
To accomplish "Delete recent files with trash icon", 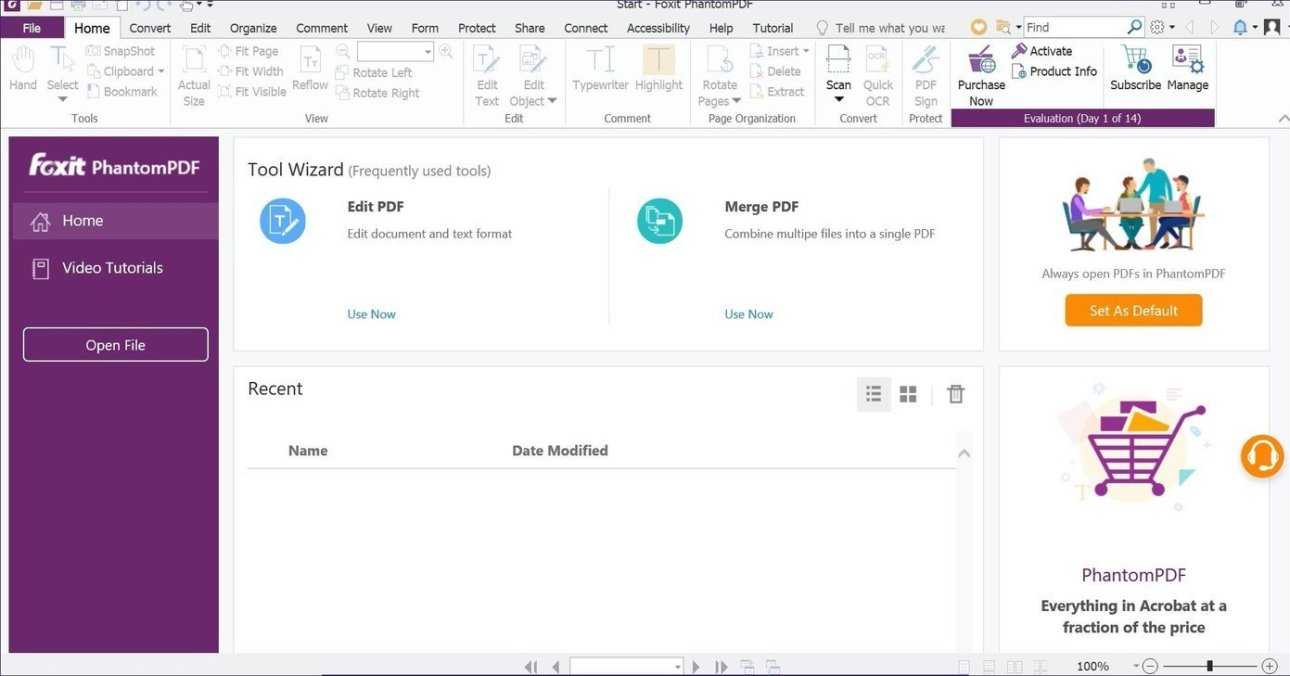I will [x=956, y=394].
